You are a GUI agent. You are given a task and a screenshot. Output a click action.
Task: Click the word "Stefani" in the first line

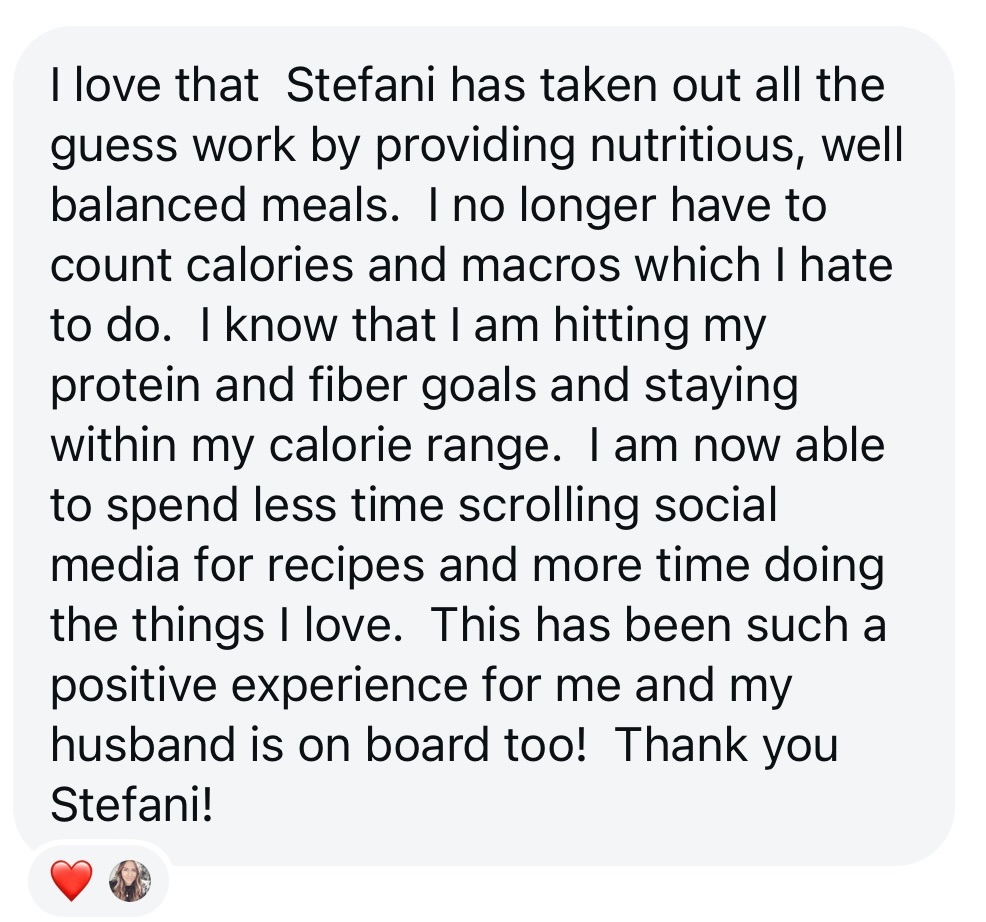(360, 85)
